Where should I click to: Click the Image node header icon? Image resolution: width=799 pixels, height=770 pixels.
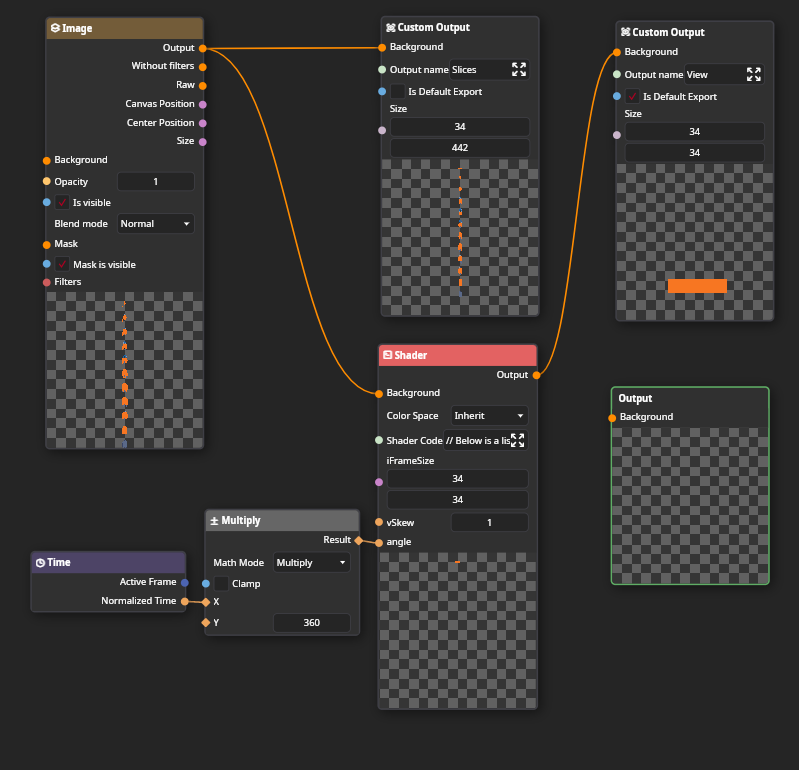click(x=55, y=28)
